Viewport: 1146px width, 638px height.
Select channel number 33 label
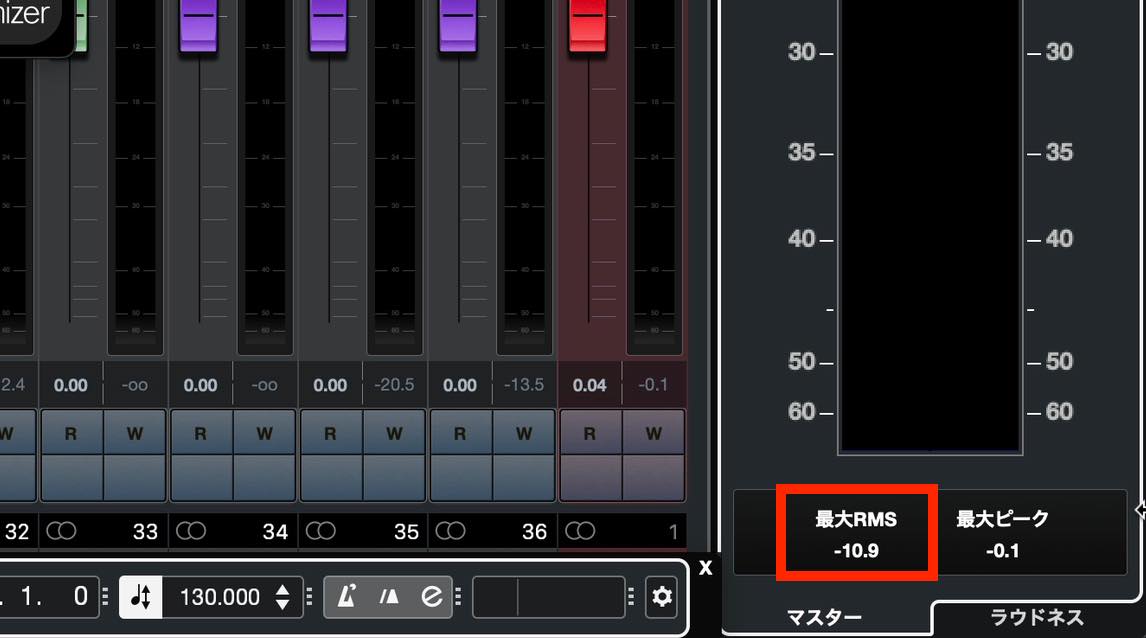(145, 531)
